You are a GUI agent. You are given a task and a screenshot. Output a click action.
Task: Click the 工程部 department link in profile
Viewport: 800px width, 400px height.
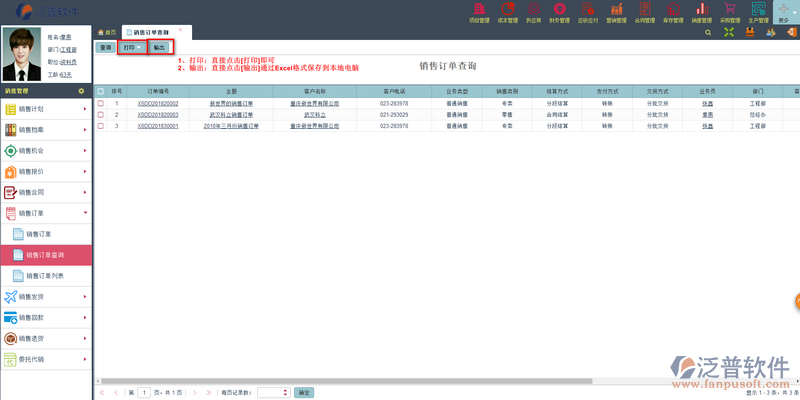coord(68,50)
